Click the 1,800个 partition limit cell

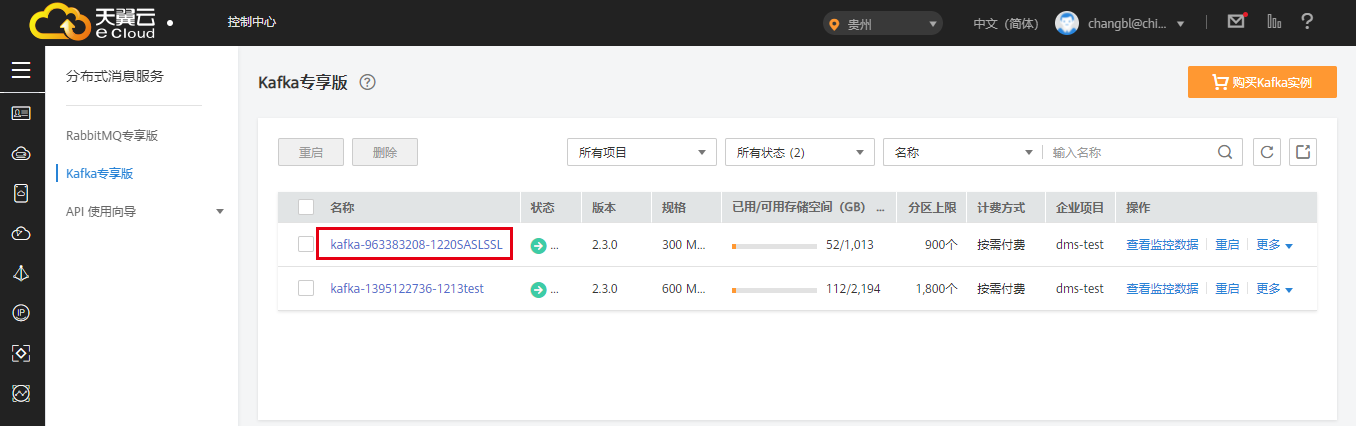[937, 289]
